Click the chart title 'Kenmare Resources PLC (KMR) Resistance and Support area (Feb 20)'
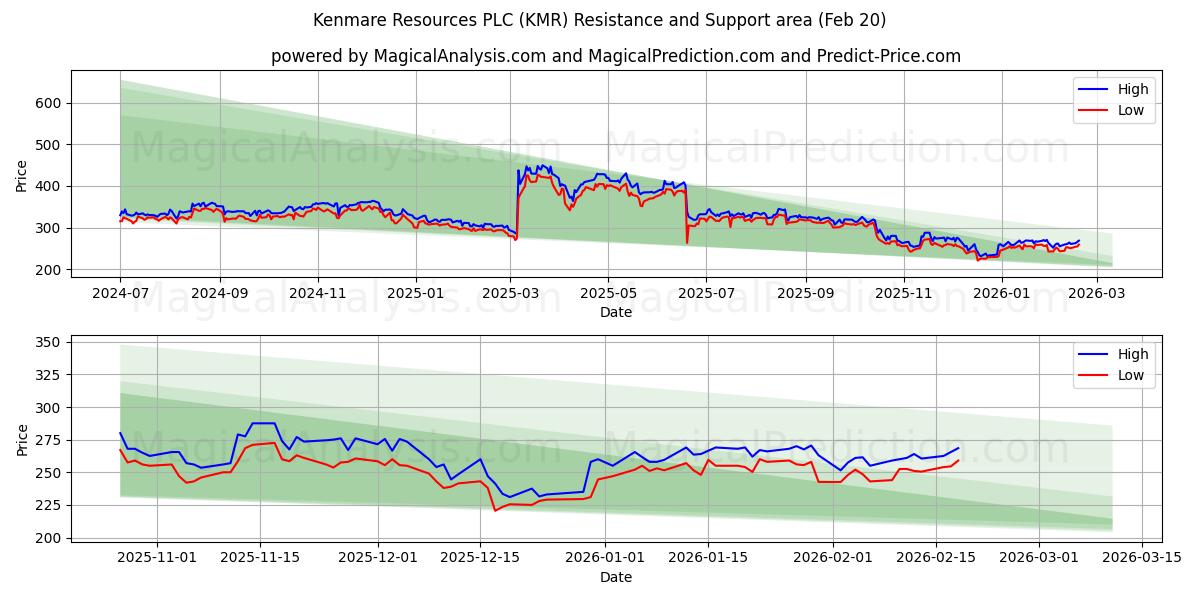The width and height of the screenshot is (1200, 600). click(599, 20)
